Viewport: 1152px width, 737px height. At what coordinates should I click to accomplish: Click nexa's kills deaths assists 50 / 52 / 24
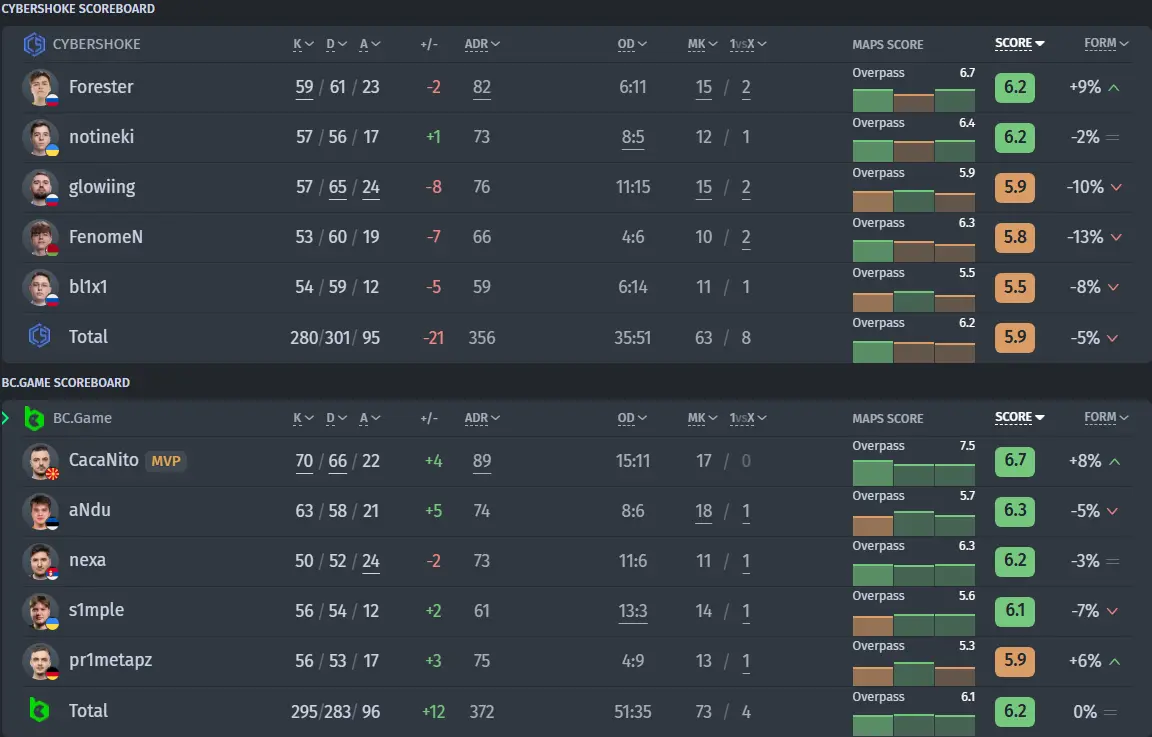point(337,561)
